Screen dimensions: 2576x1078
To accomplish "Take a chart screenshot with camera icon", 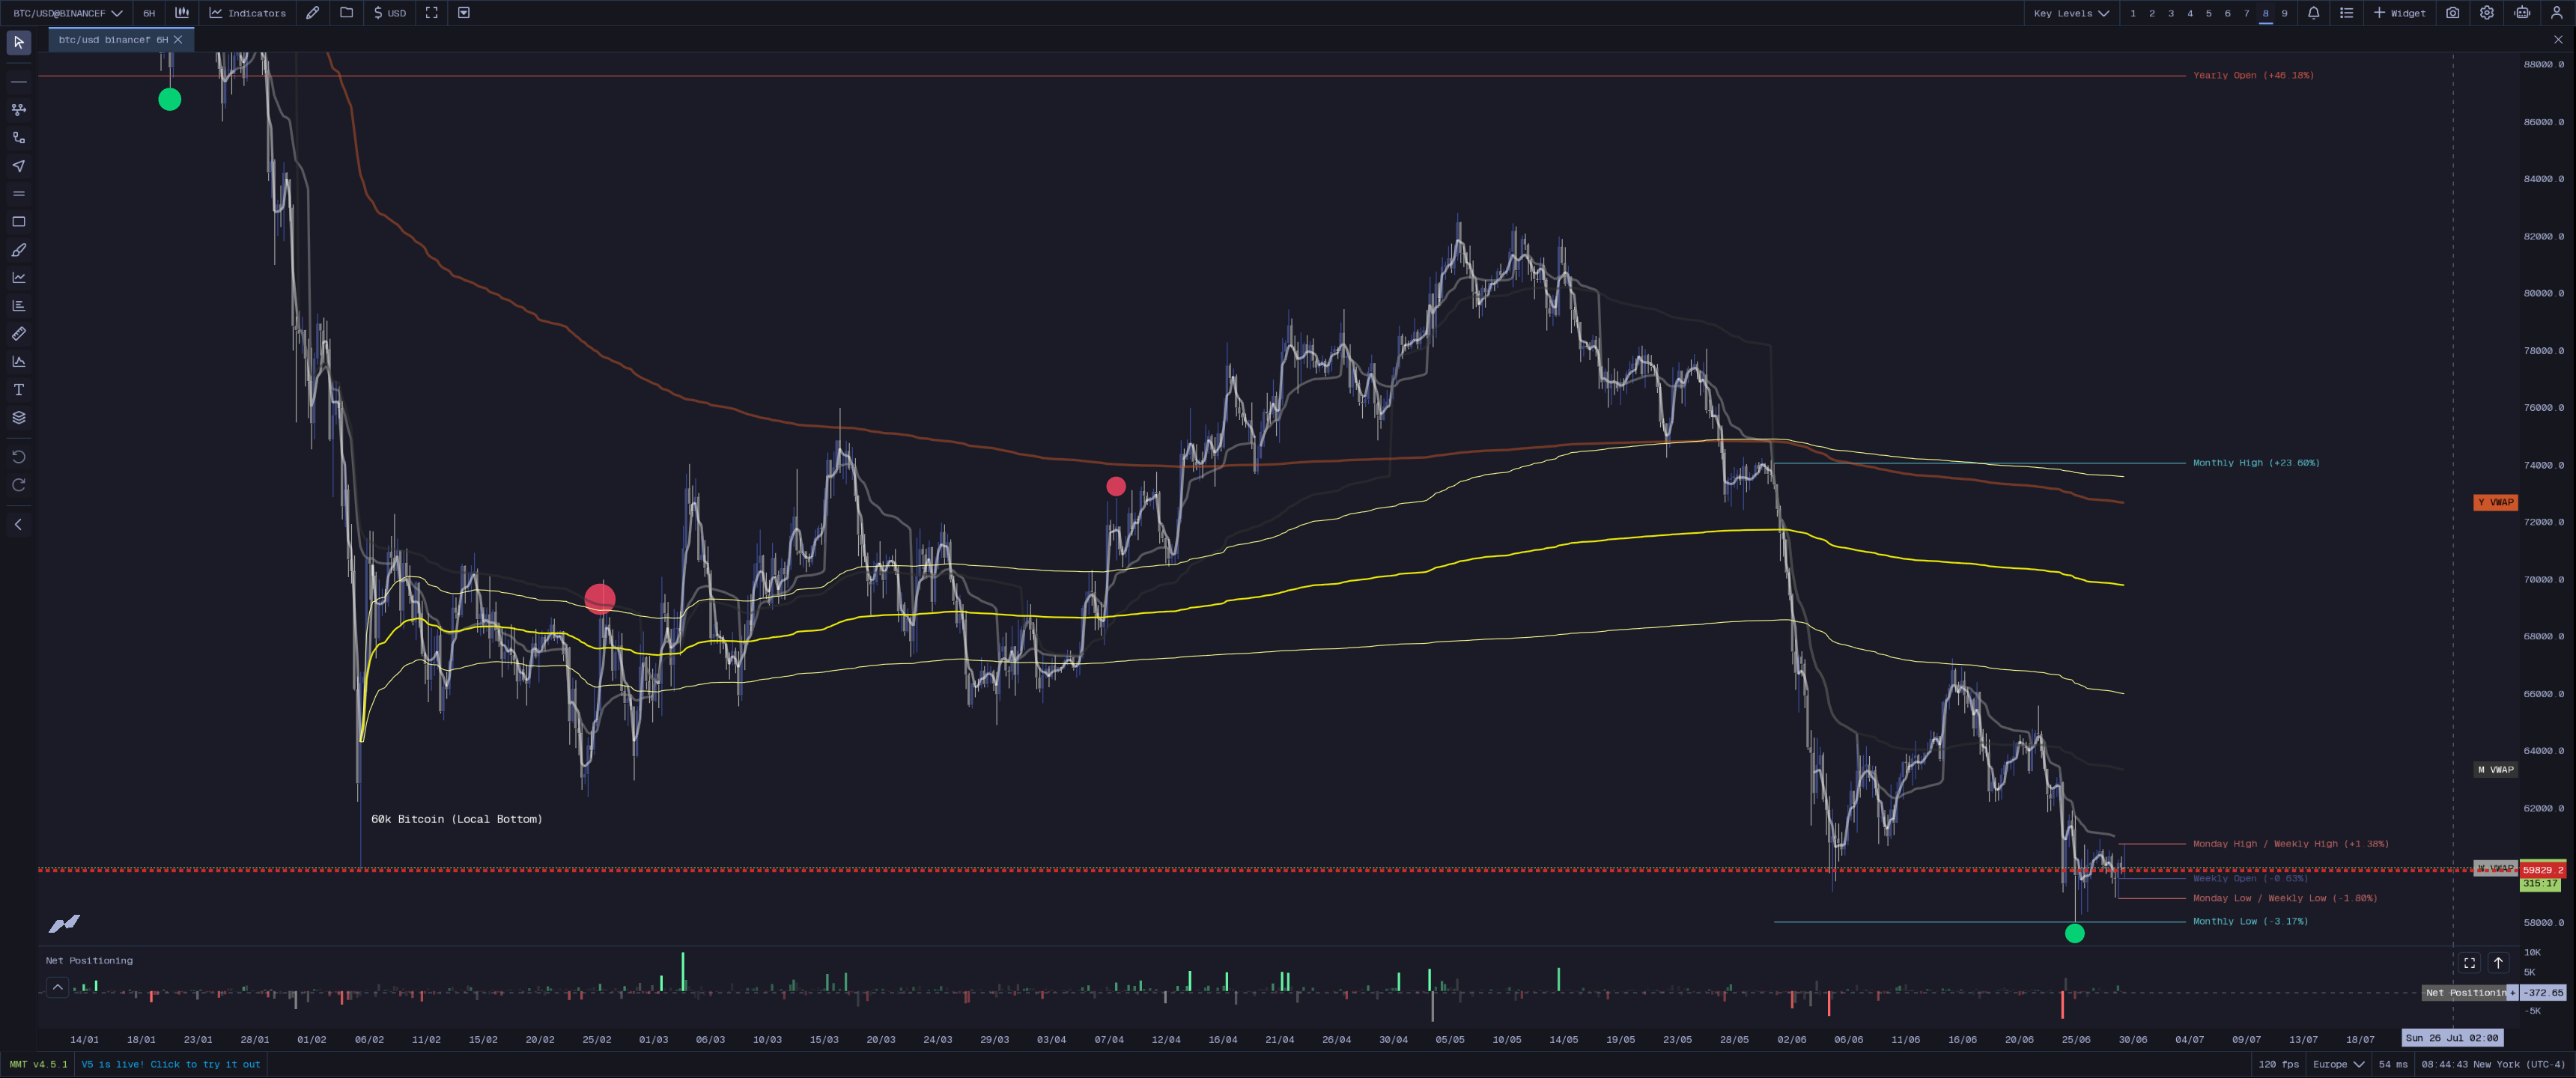I will (2452, 13).
